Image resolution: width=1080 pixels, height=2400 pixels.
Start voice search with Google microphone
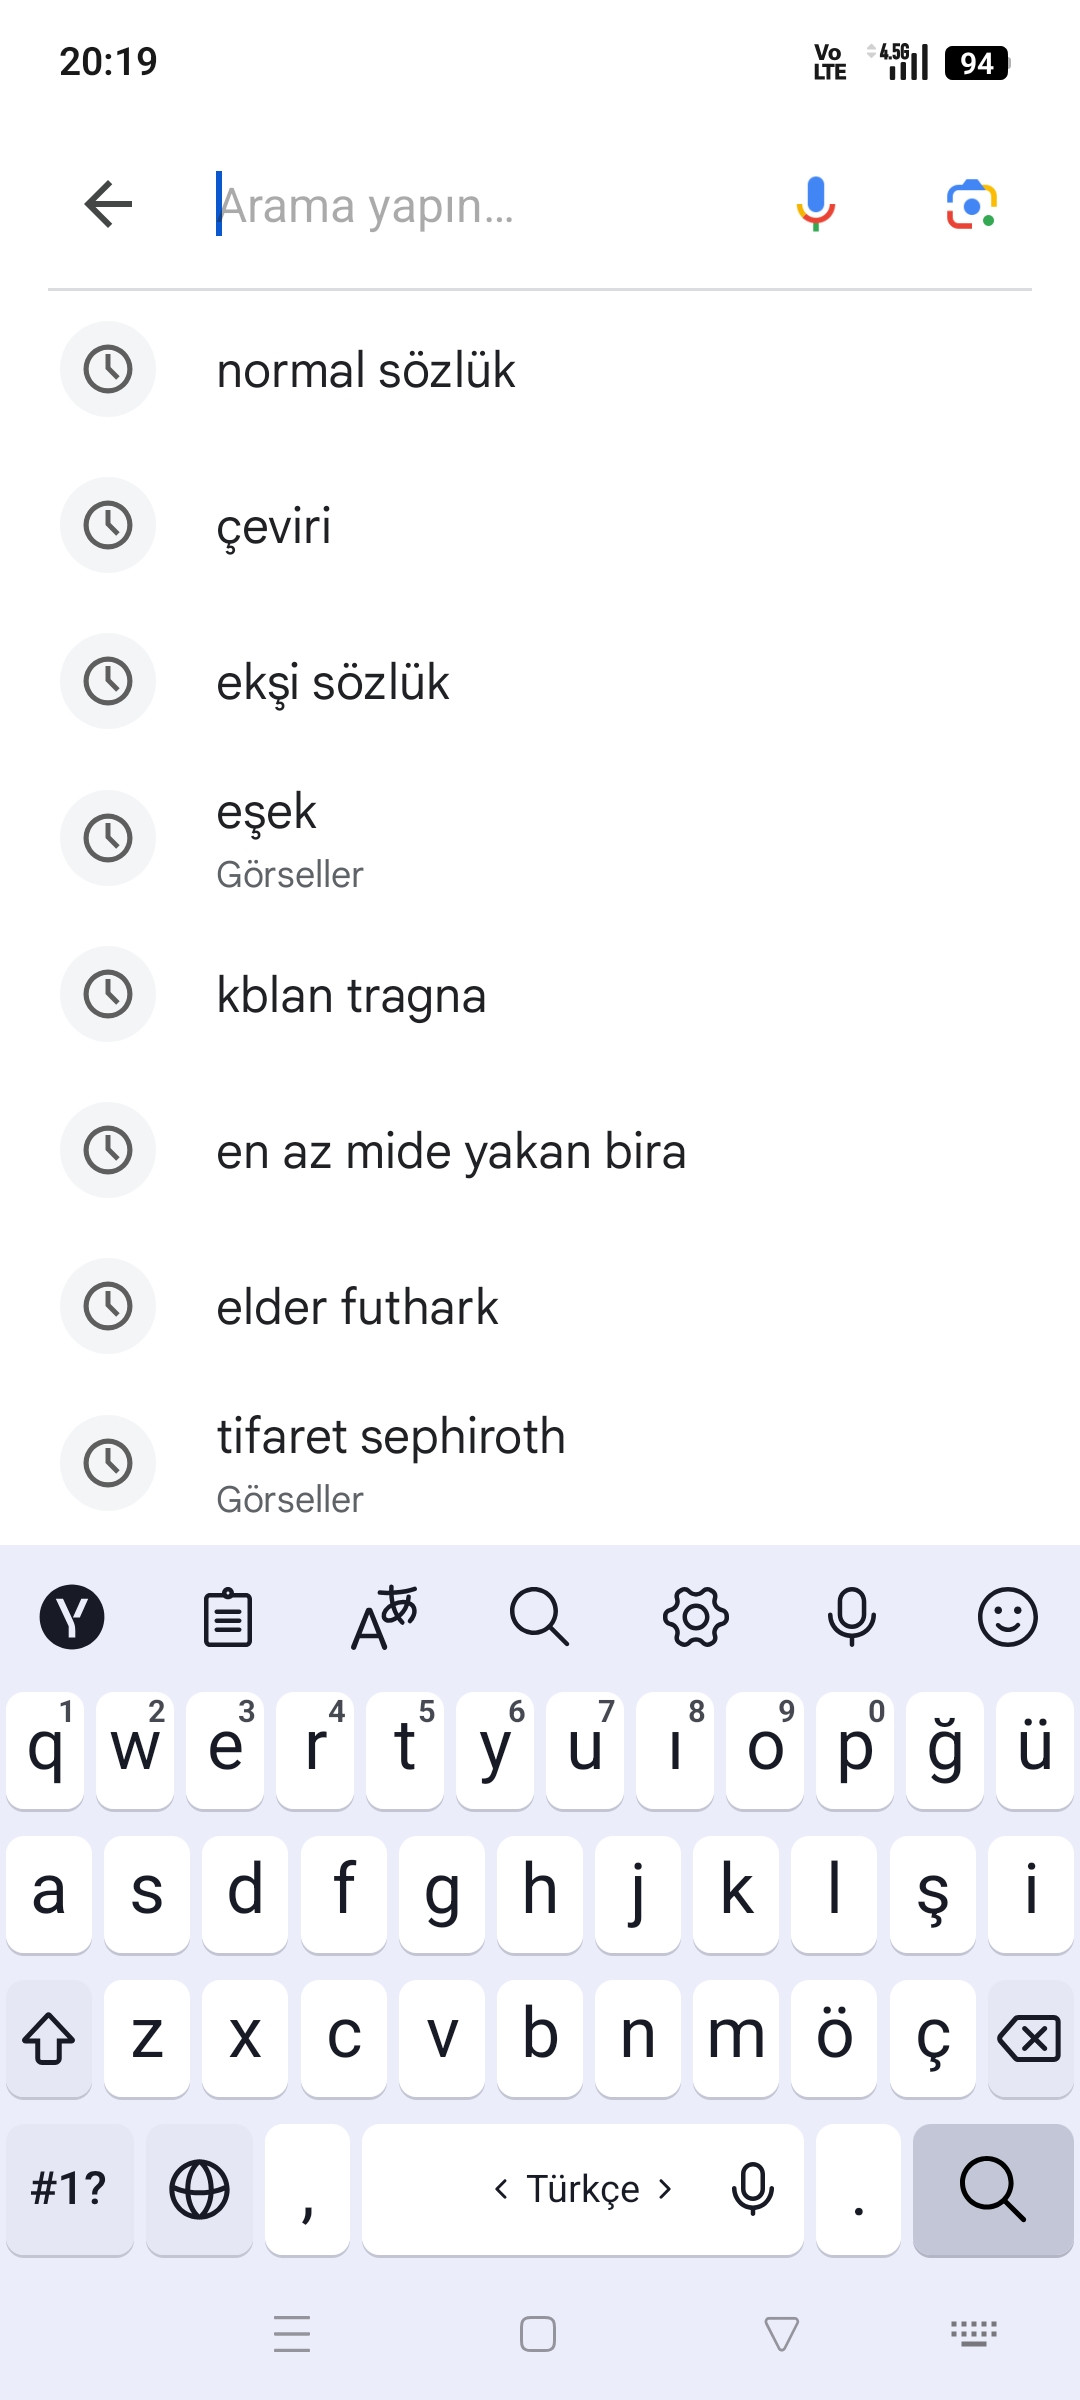[x=816, y=204]
